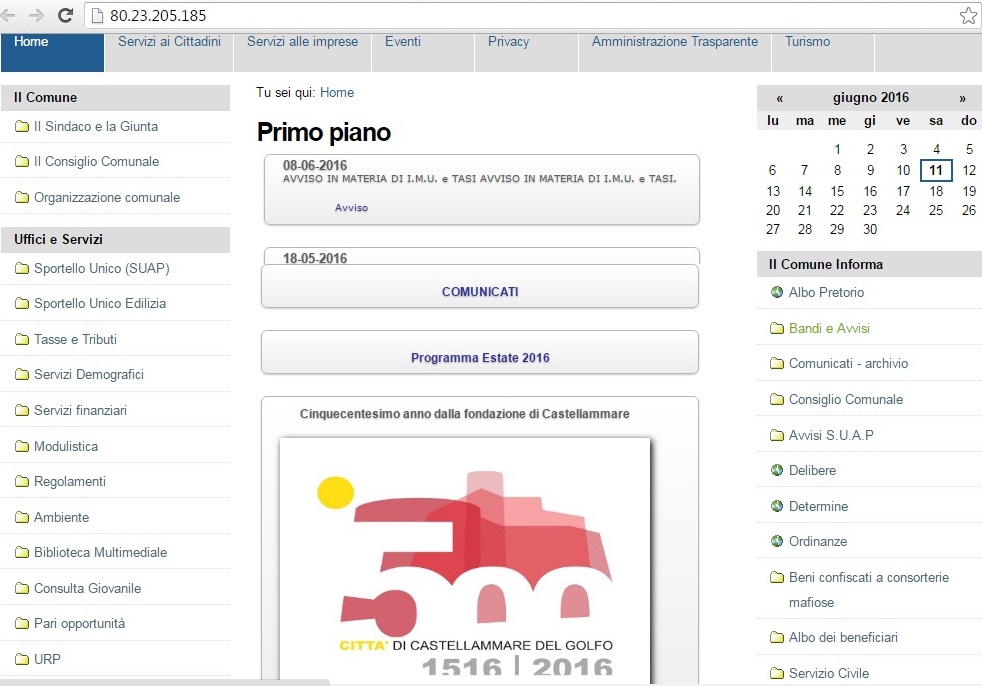982x686 pixels.
Task: Click the Castellammare 500th anniversary logo image
Action: pos(465,560)
